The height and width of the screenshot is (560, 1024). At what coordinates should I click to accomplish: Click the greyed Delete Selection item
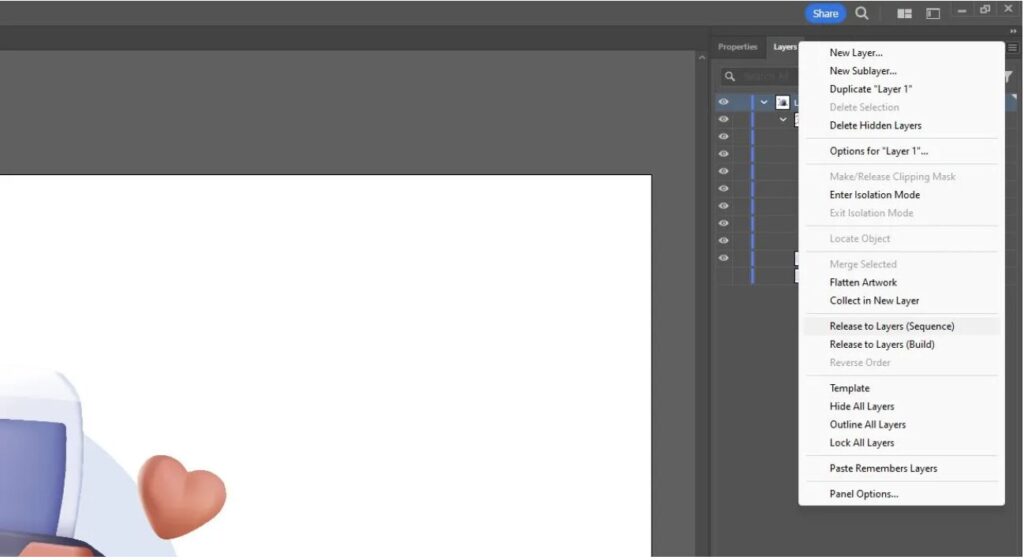pyautogui.click(x=864, y=108)
